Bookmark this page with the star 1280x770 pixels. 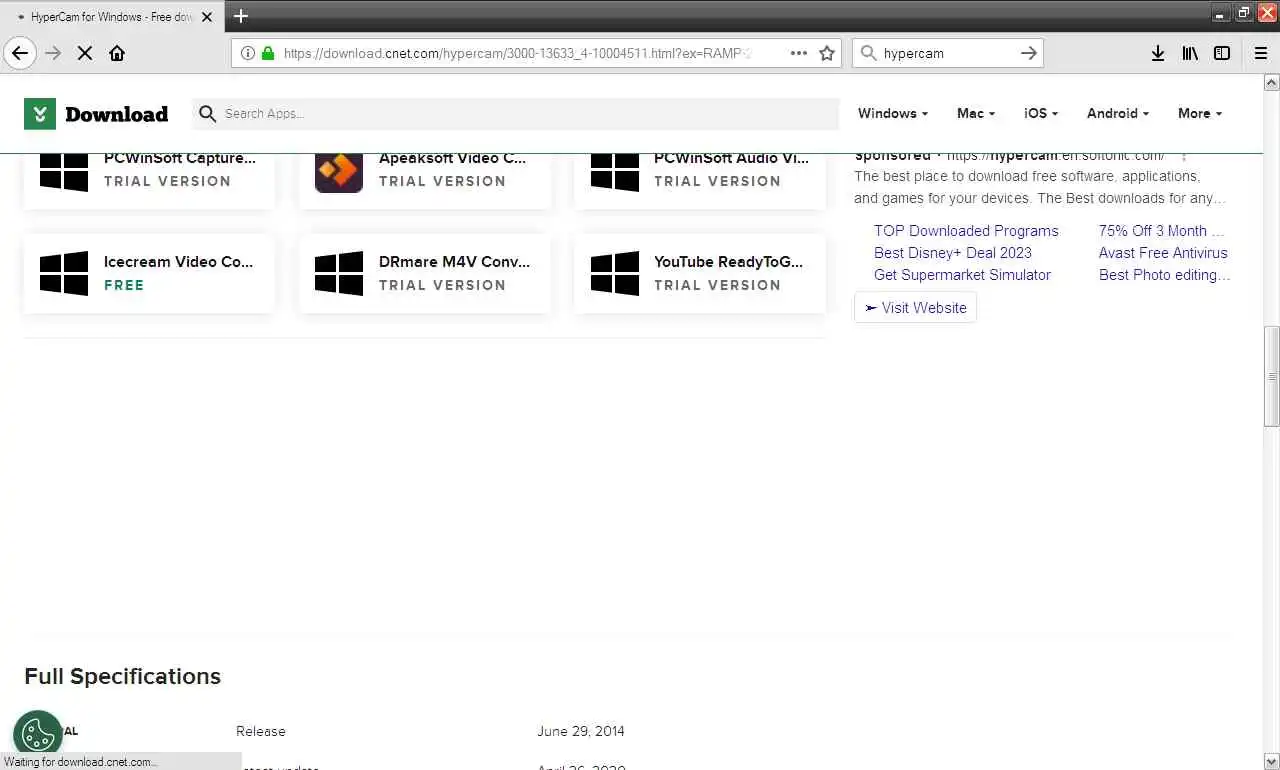(827, 53)
